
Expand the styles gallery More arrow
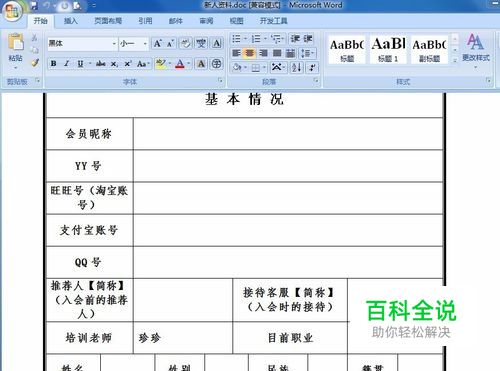coord(455,60)
